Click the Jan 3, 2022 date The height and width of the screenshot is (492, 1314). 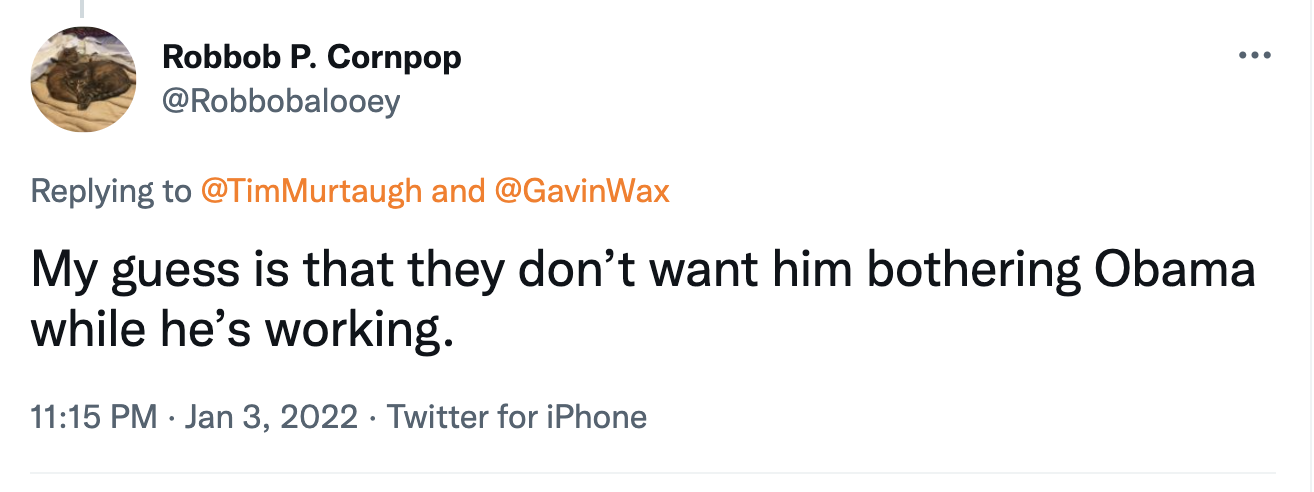[x=271, y=416]
